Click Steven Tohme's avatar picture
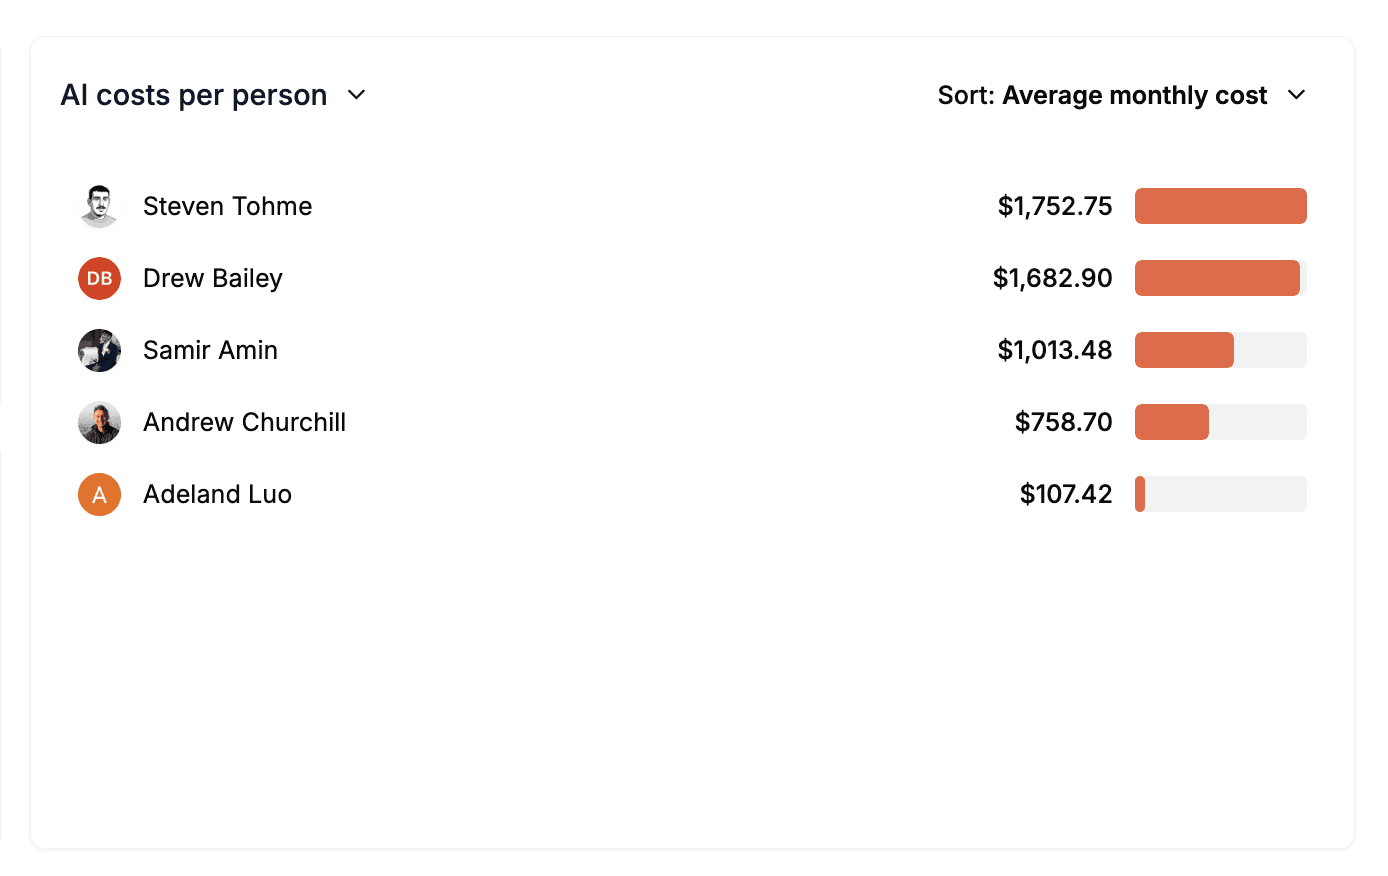The width and height of the screenshot is (1388, 876). 99,206
